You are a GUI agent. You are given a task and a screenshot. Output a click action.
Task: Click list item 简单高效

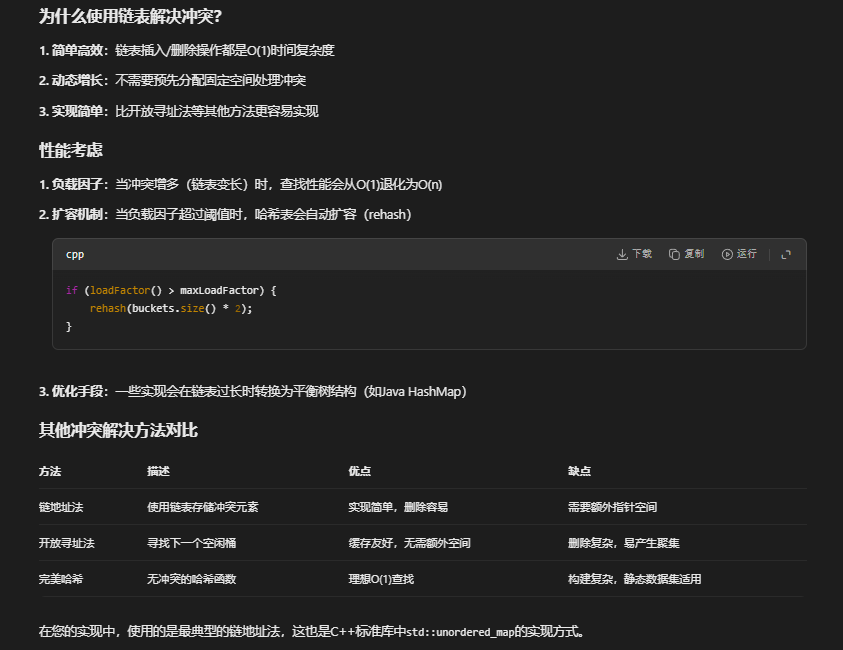[187, 51]
